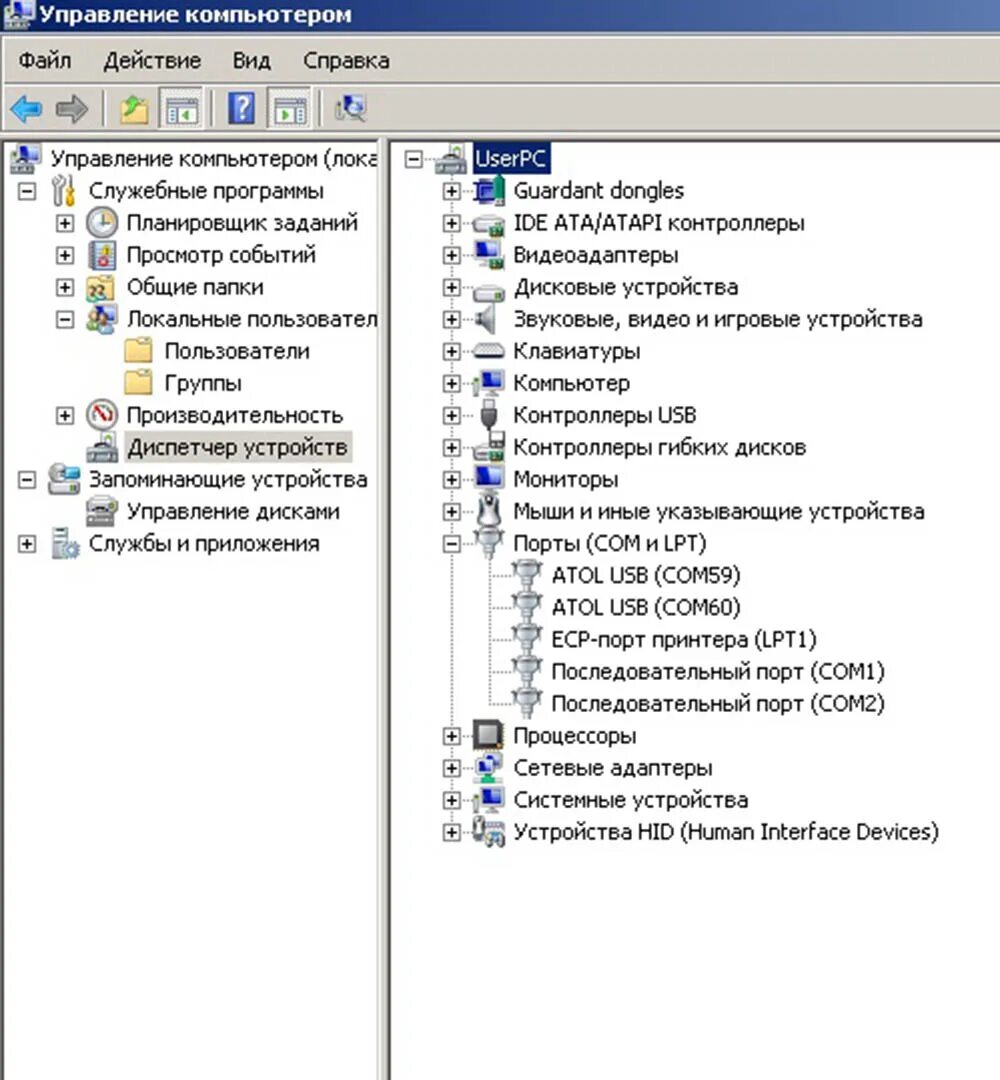Collapse the Запоминающие устройства node
This screenshot has height=1080, width=1000.
pyautogui.click(x=27, y=479)
